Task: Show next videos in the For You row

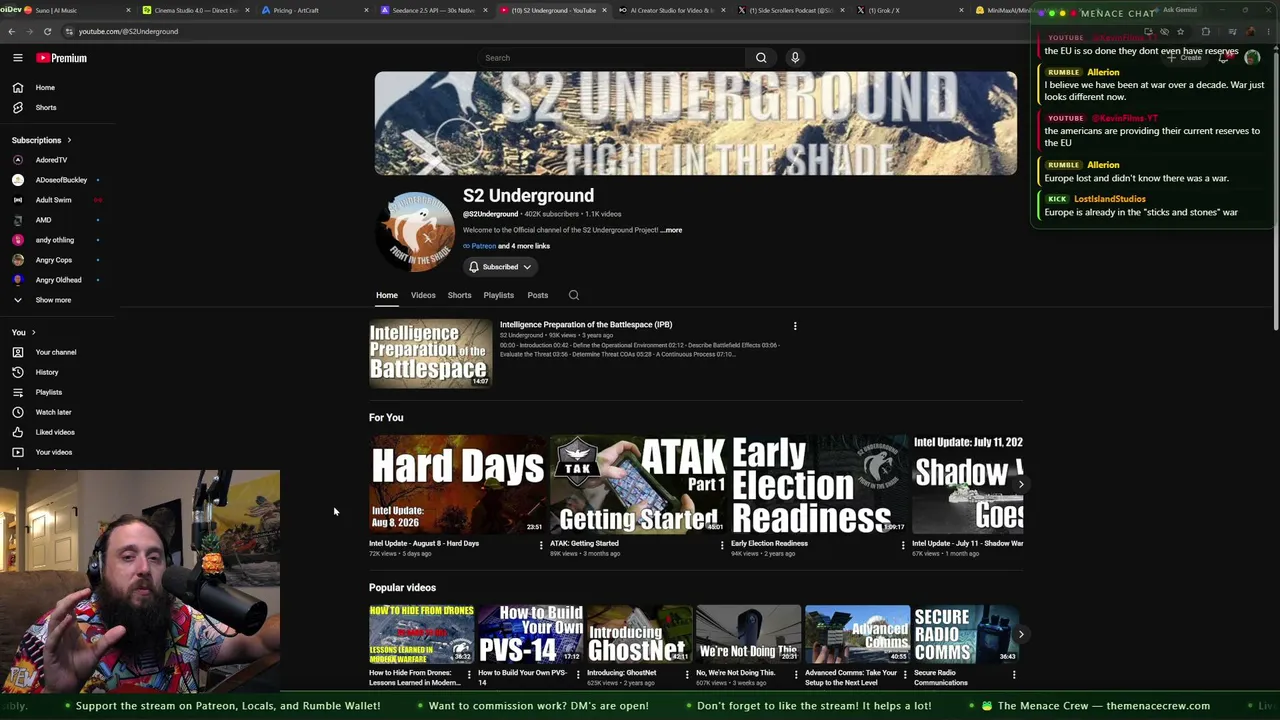Action: (x=1021, y=484)
